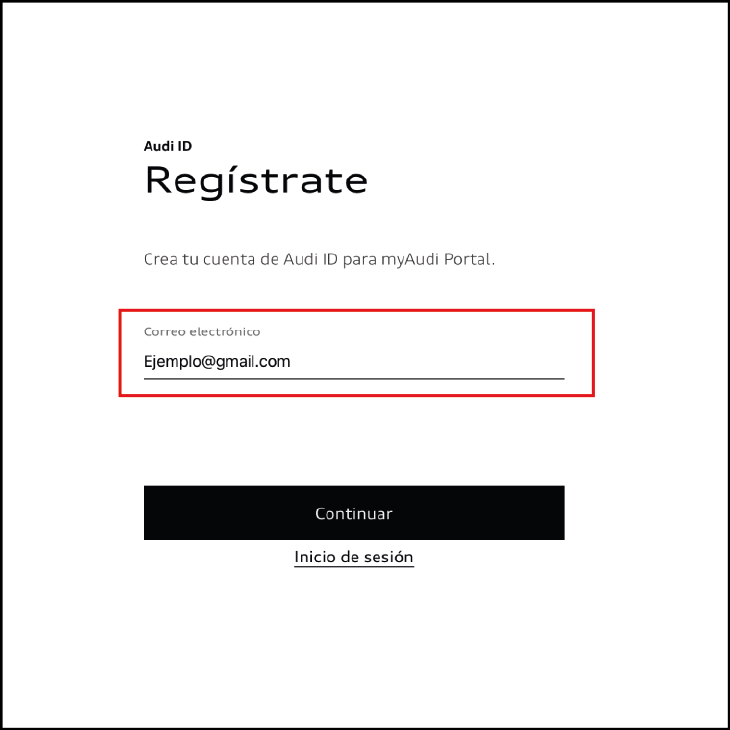The width and height of the screenshot is (730, 730).
Task: Click the word Continuar on the button
Action: pos(354,514)
